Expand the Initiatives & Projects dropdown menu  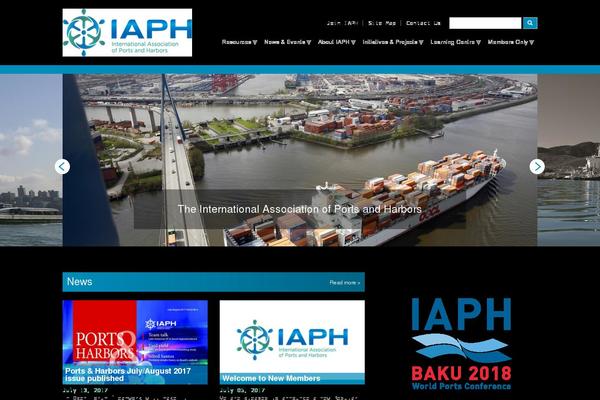coord(393,42)
